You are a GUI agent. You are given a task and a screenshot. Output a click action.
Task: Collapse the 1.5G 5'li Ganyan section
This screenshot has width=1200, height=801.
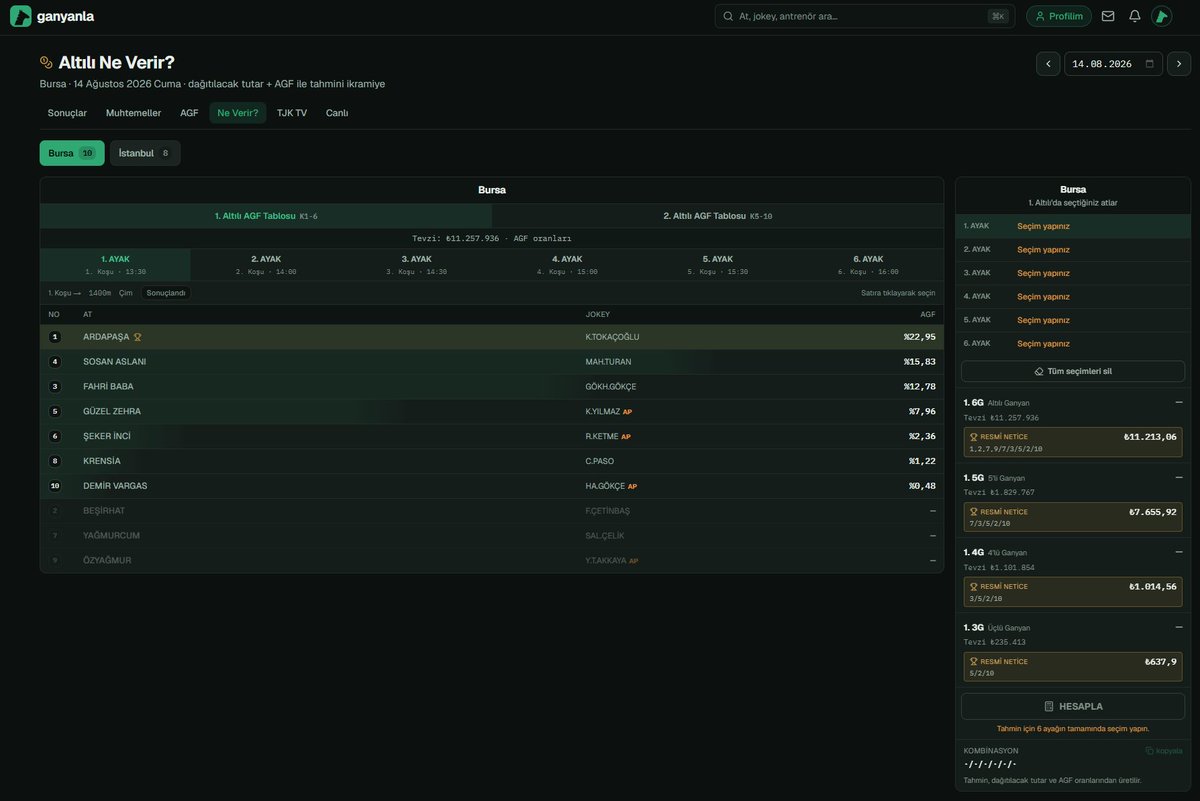[x=1179, y=478]
